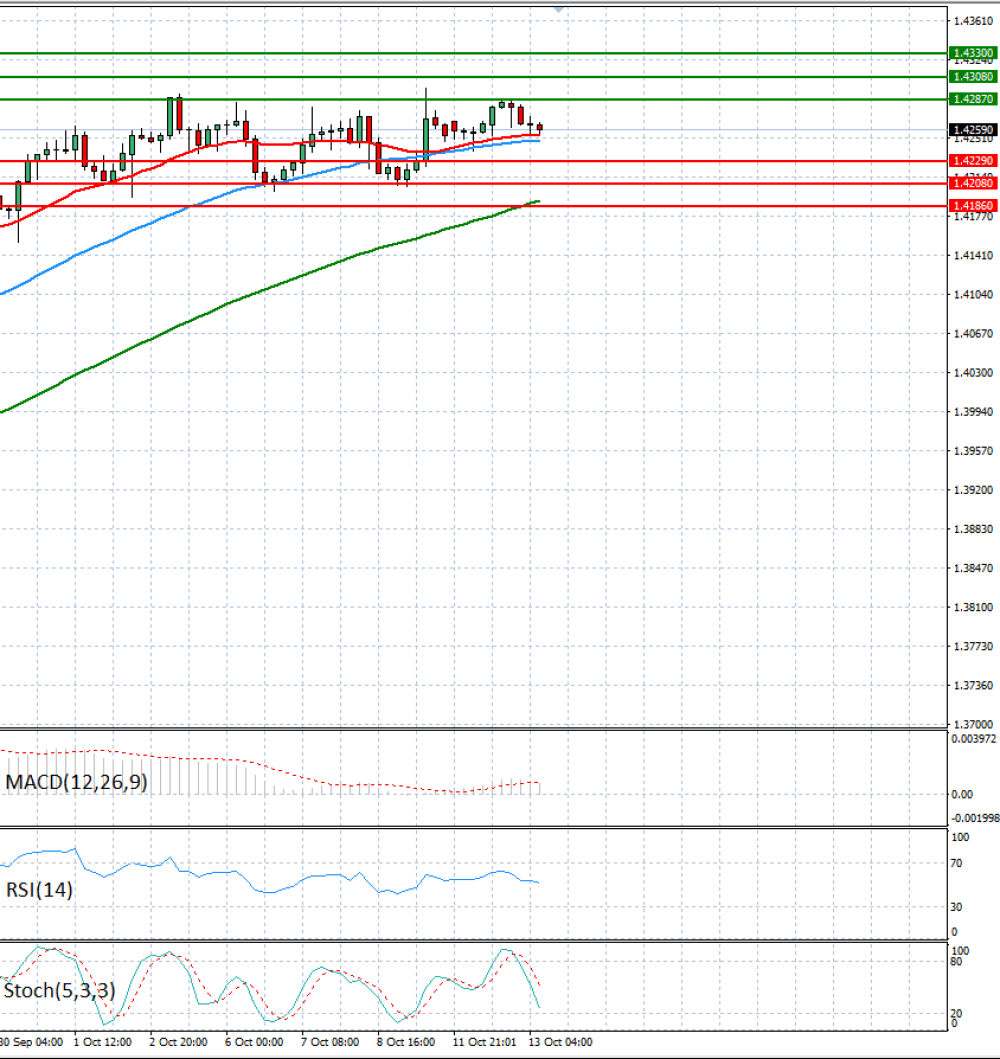Viewport: 1000px width, 1059px height.
Task: Click the 2 Oct 20:00 time axis label
Action: pos(178,1042)
